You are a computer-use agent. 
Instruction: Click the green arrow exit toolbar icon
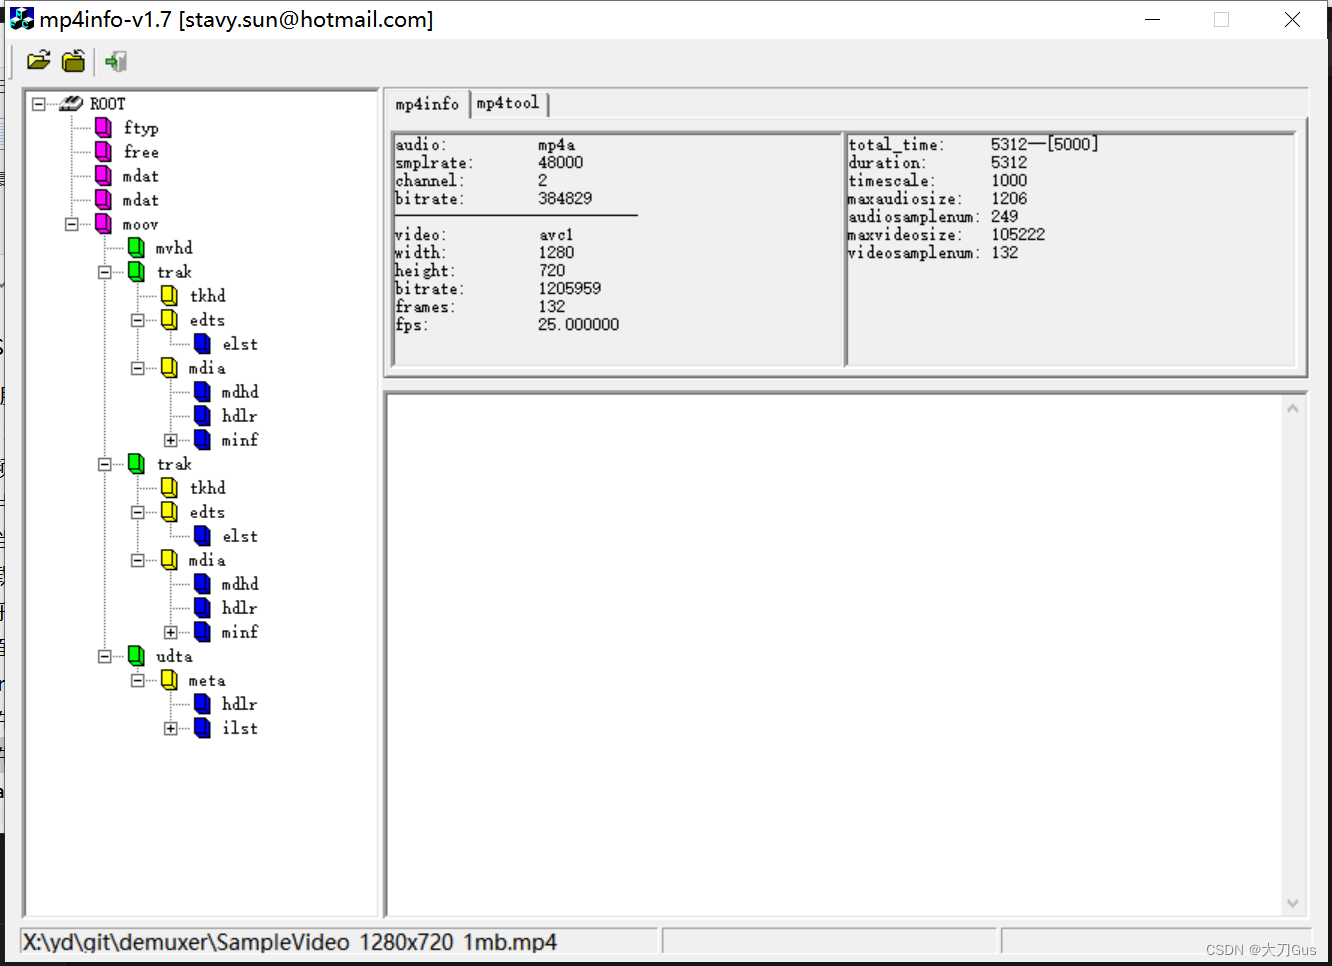[x=116, y=61]
